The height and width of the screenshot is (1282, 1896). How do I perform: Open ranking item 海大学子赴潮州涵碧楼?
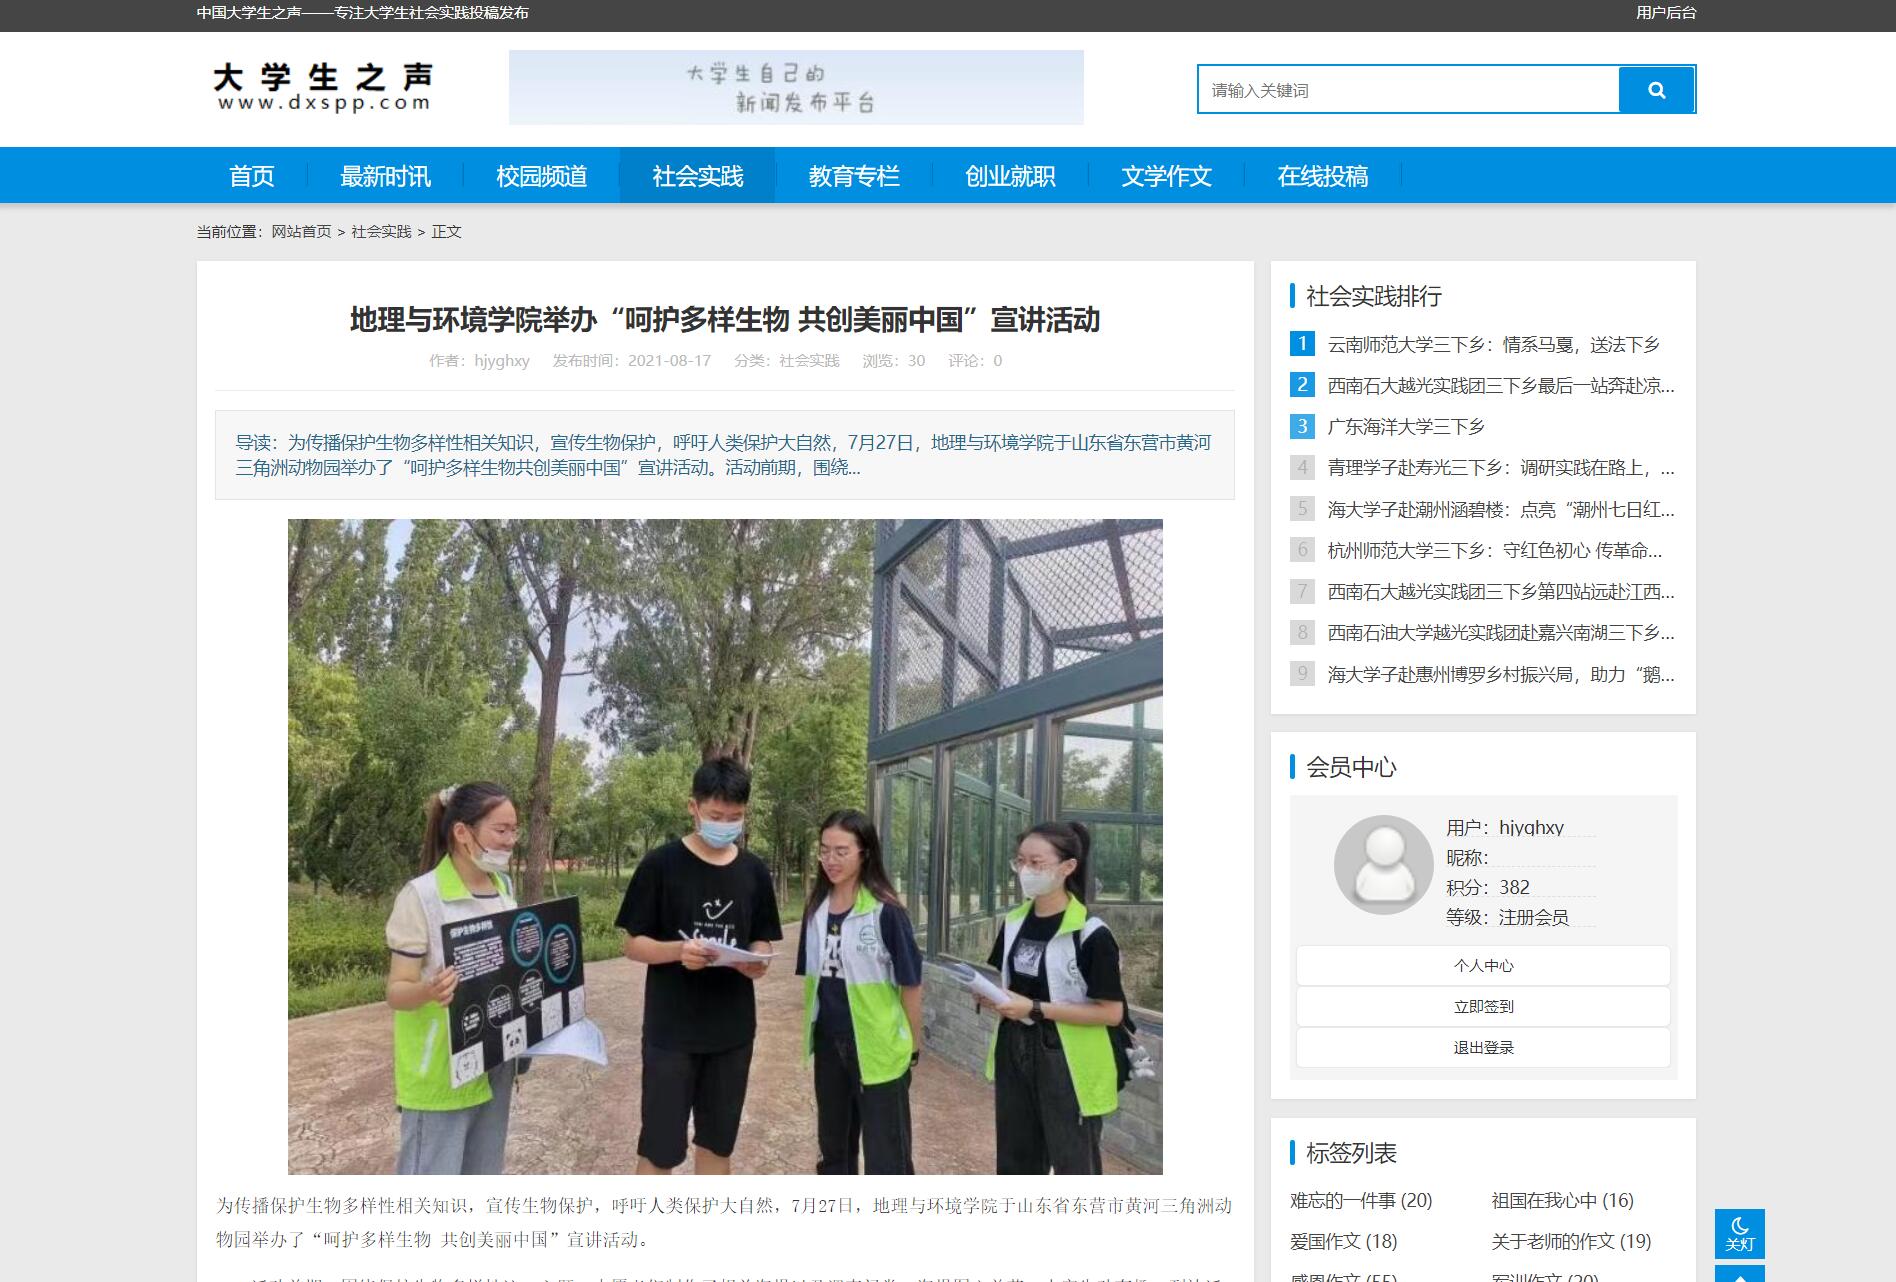1500,510
